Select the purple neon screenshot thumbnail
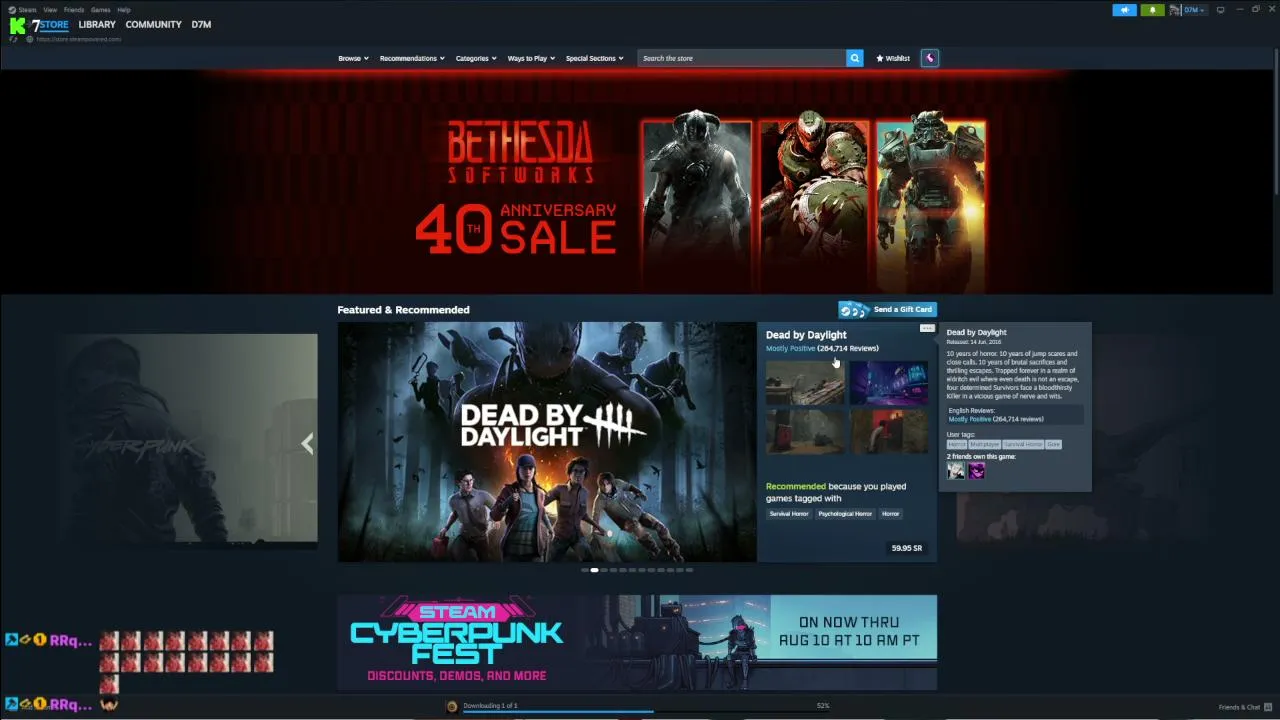 (x=889, y=383)
